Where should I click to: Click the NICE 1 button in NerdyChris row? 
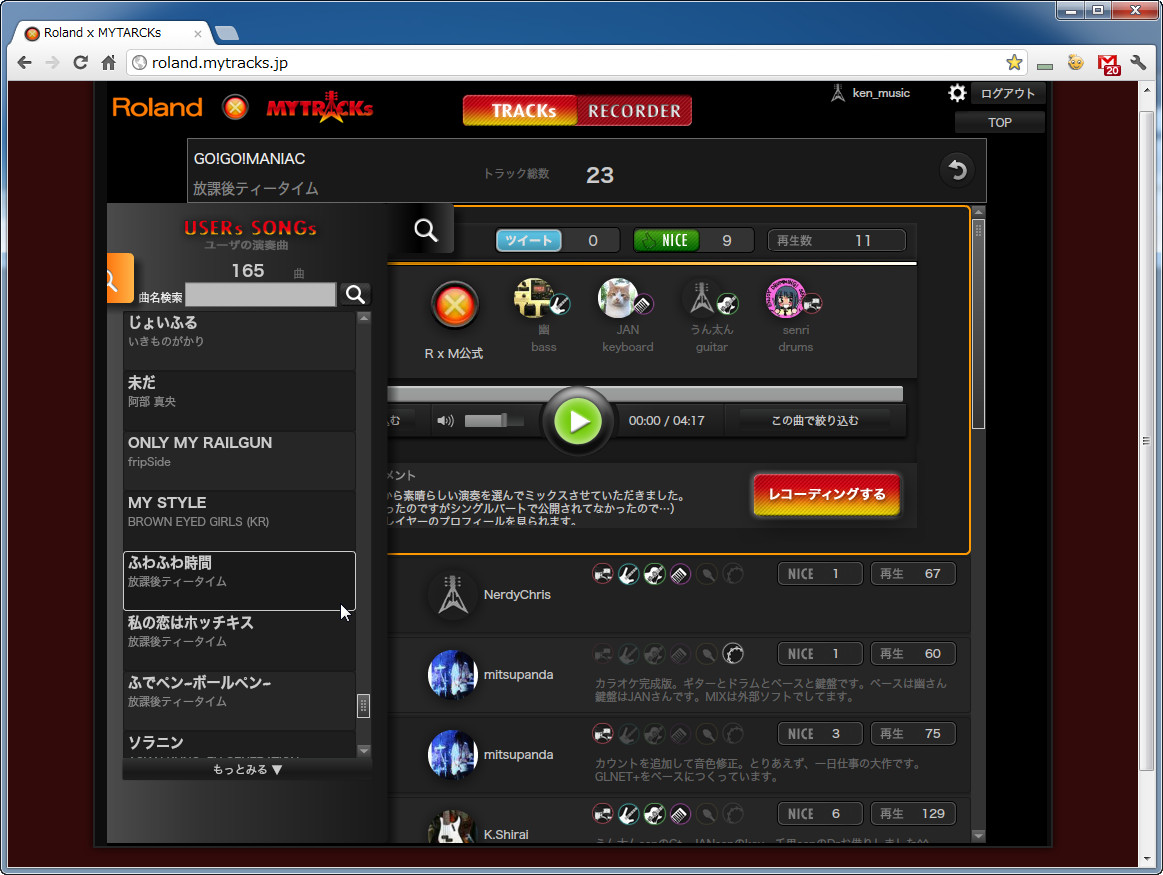tap(820, 574)
